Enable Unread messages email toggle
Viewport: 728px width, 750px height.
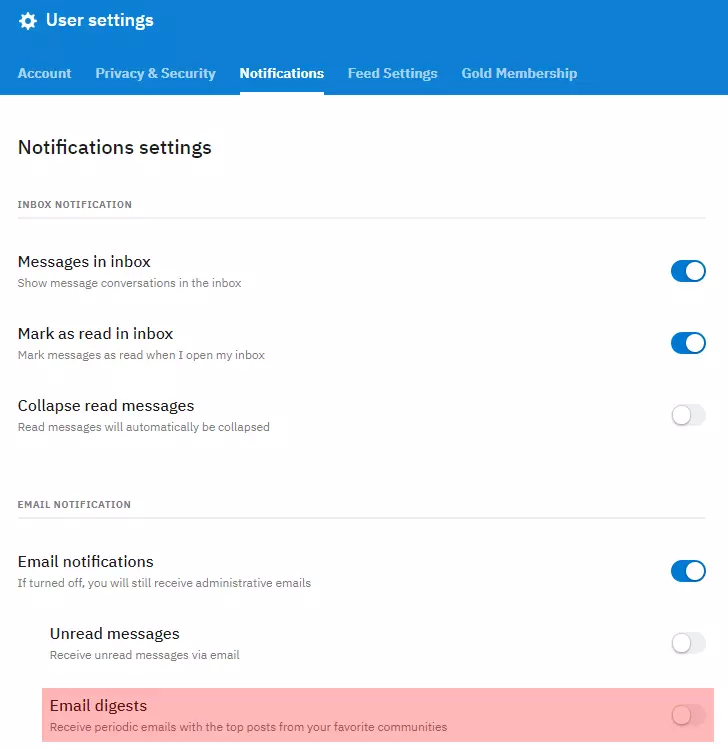click(688, 643)
